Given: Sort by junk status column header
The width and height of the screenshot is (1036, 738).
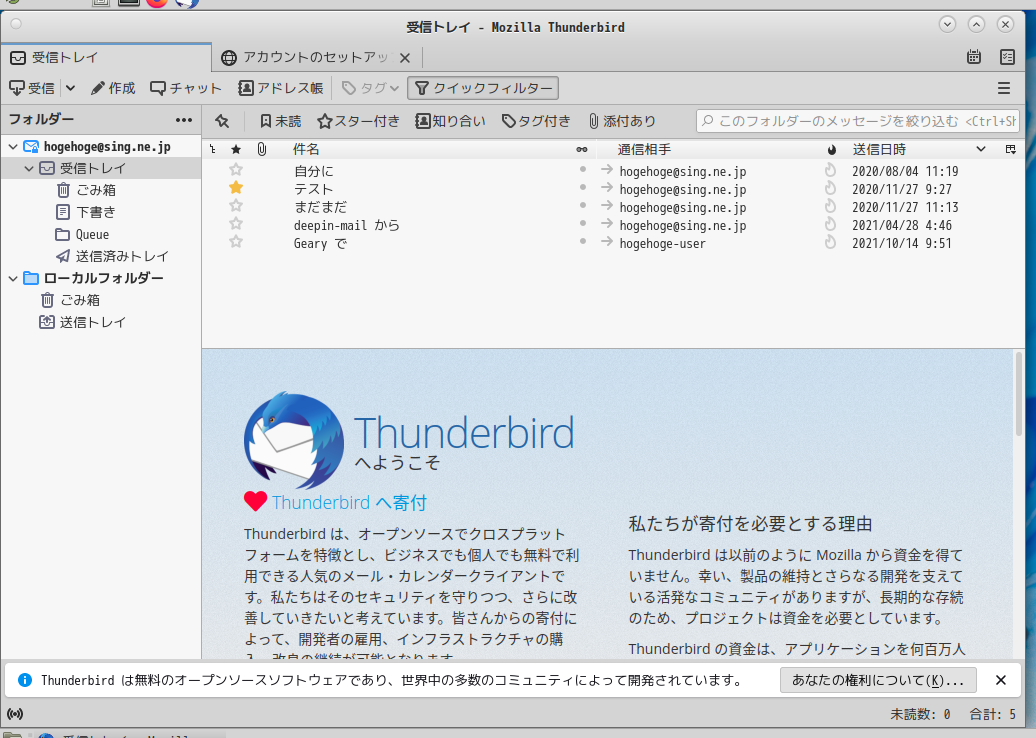Looking at the screenshot, I should pos(831,149).
